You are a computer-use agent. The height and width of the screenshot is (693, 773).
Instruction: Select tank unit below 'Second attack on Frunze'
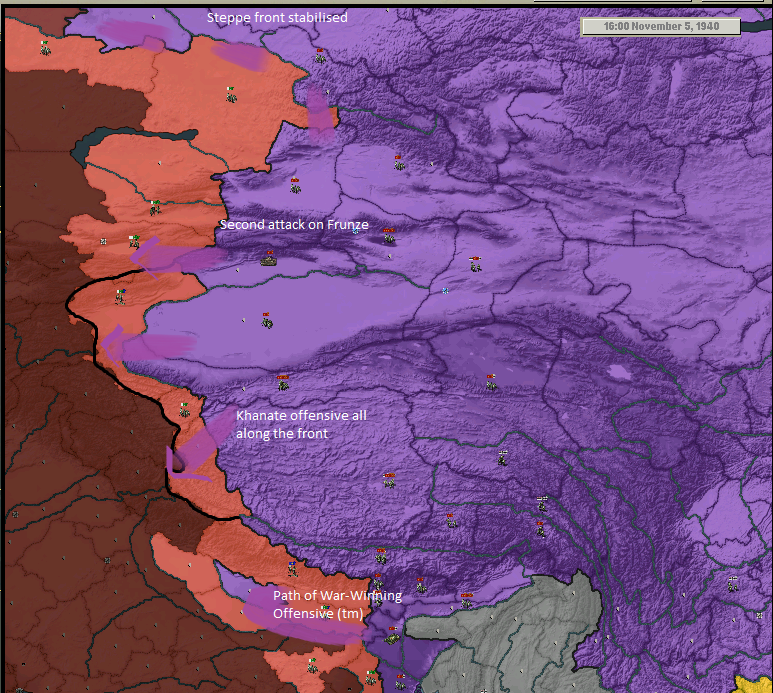coord(269,259)
